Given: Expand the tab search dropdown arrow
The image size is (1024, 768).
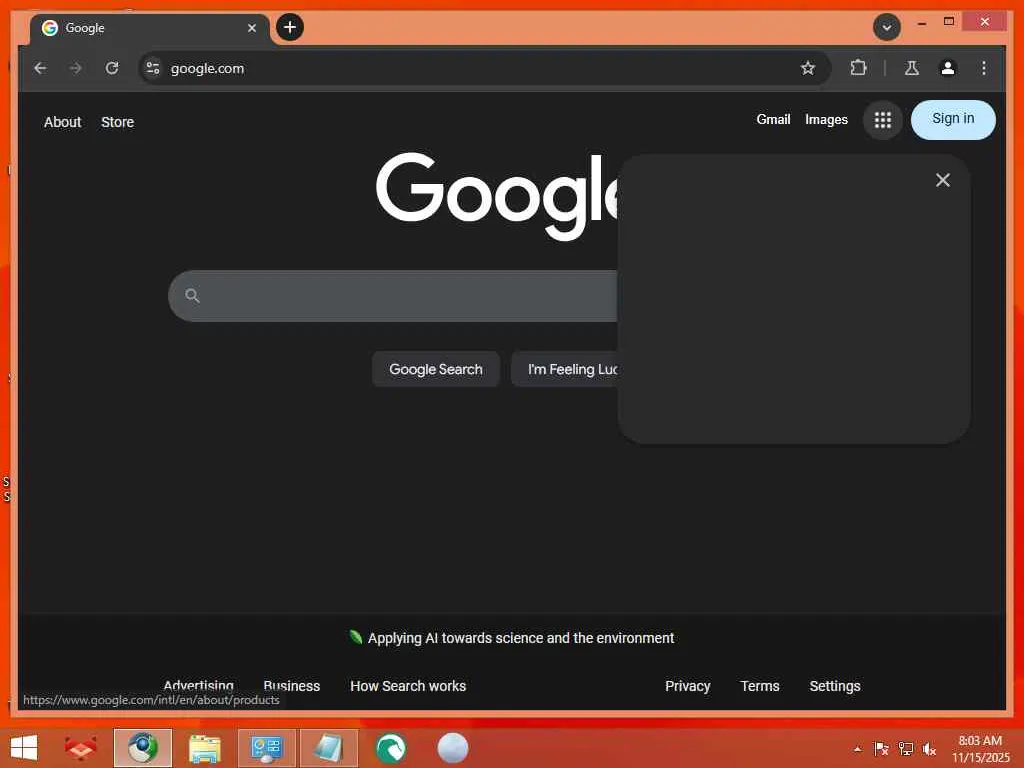Looking at the screenshot, I should (x=887, y=27).
